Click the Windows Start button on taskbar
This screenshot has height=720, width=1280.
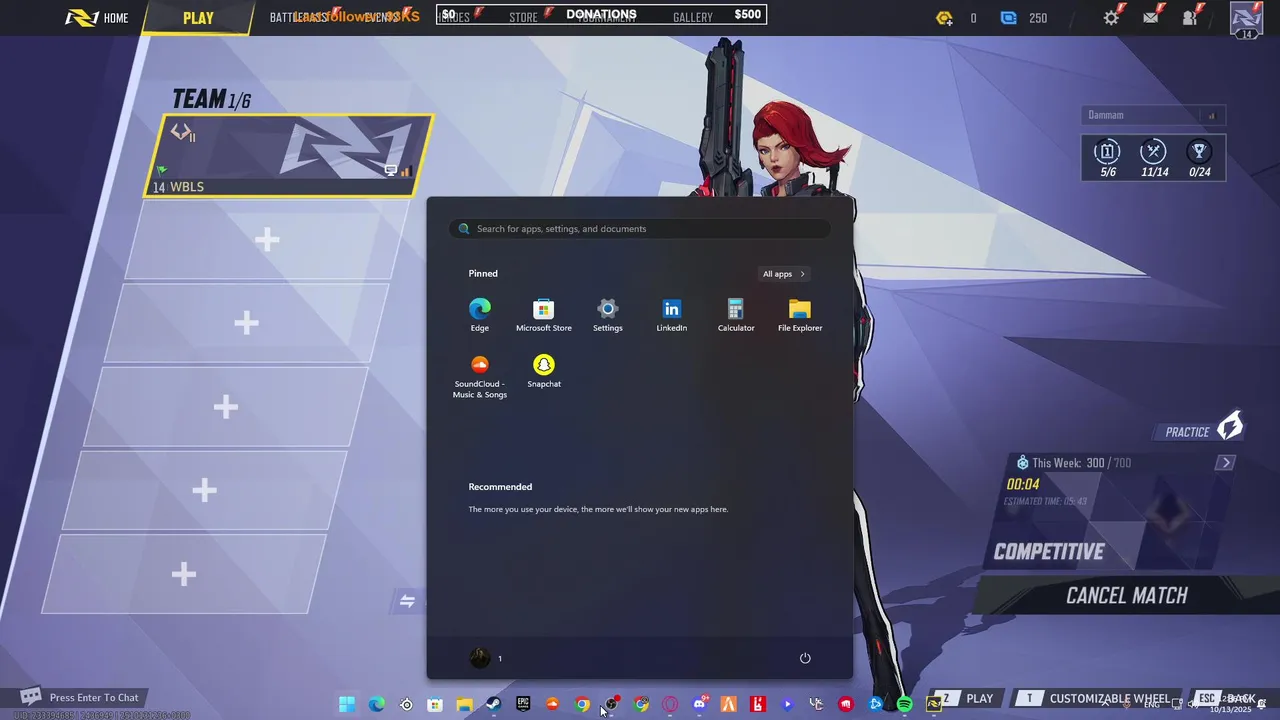tap(347, 704)
